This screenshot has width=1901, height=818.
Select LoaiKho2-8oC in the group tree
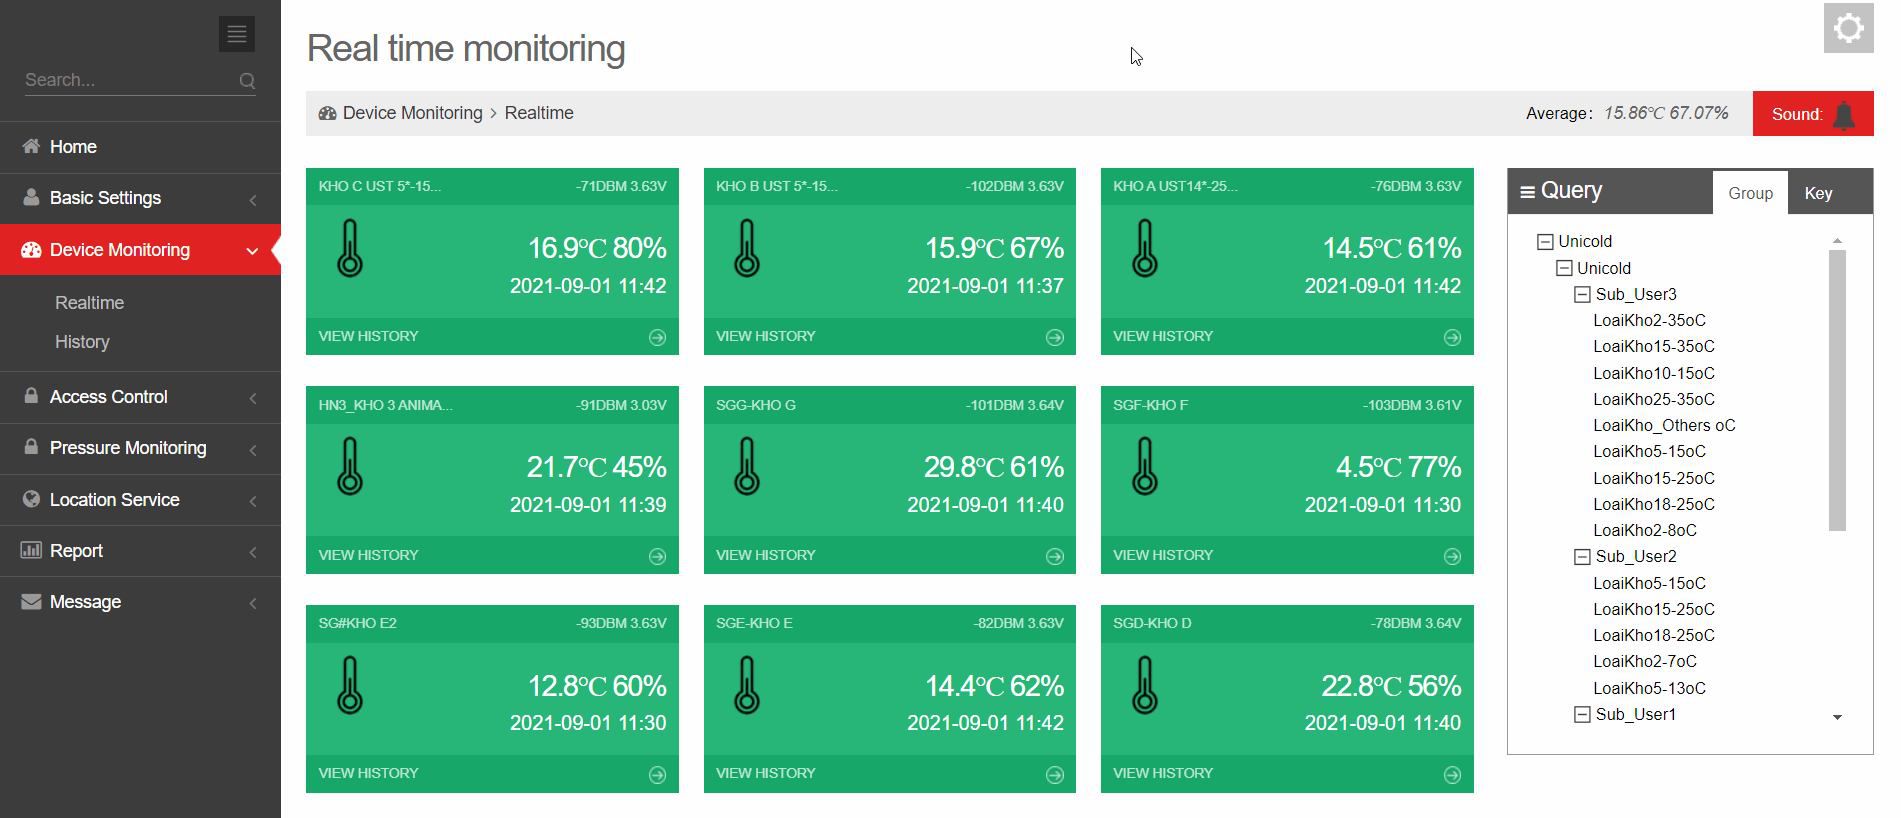pyautogui.click(x=1644, y=530)
